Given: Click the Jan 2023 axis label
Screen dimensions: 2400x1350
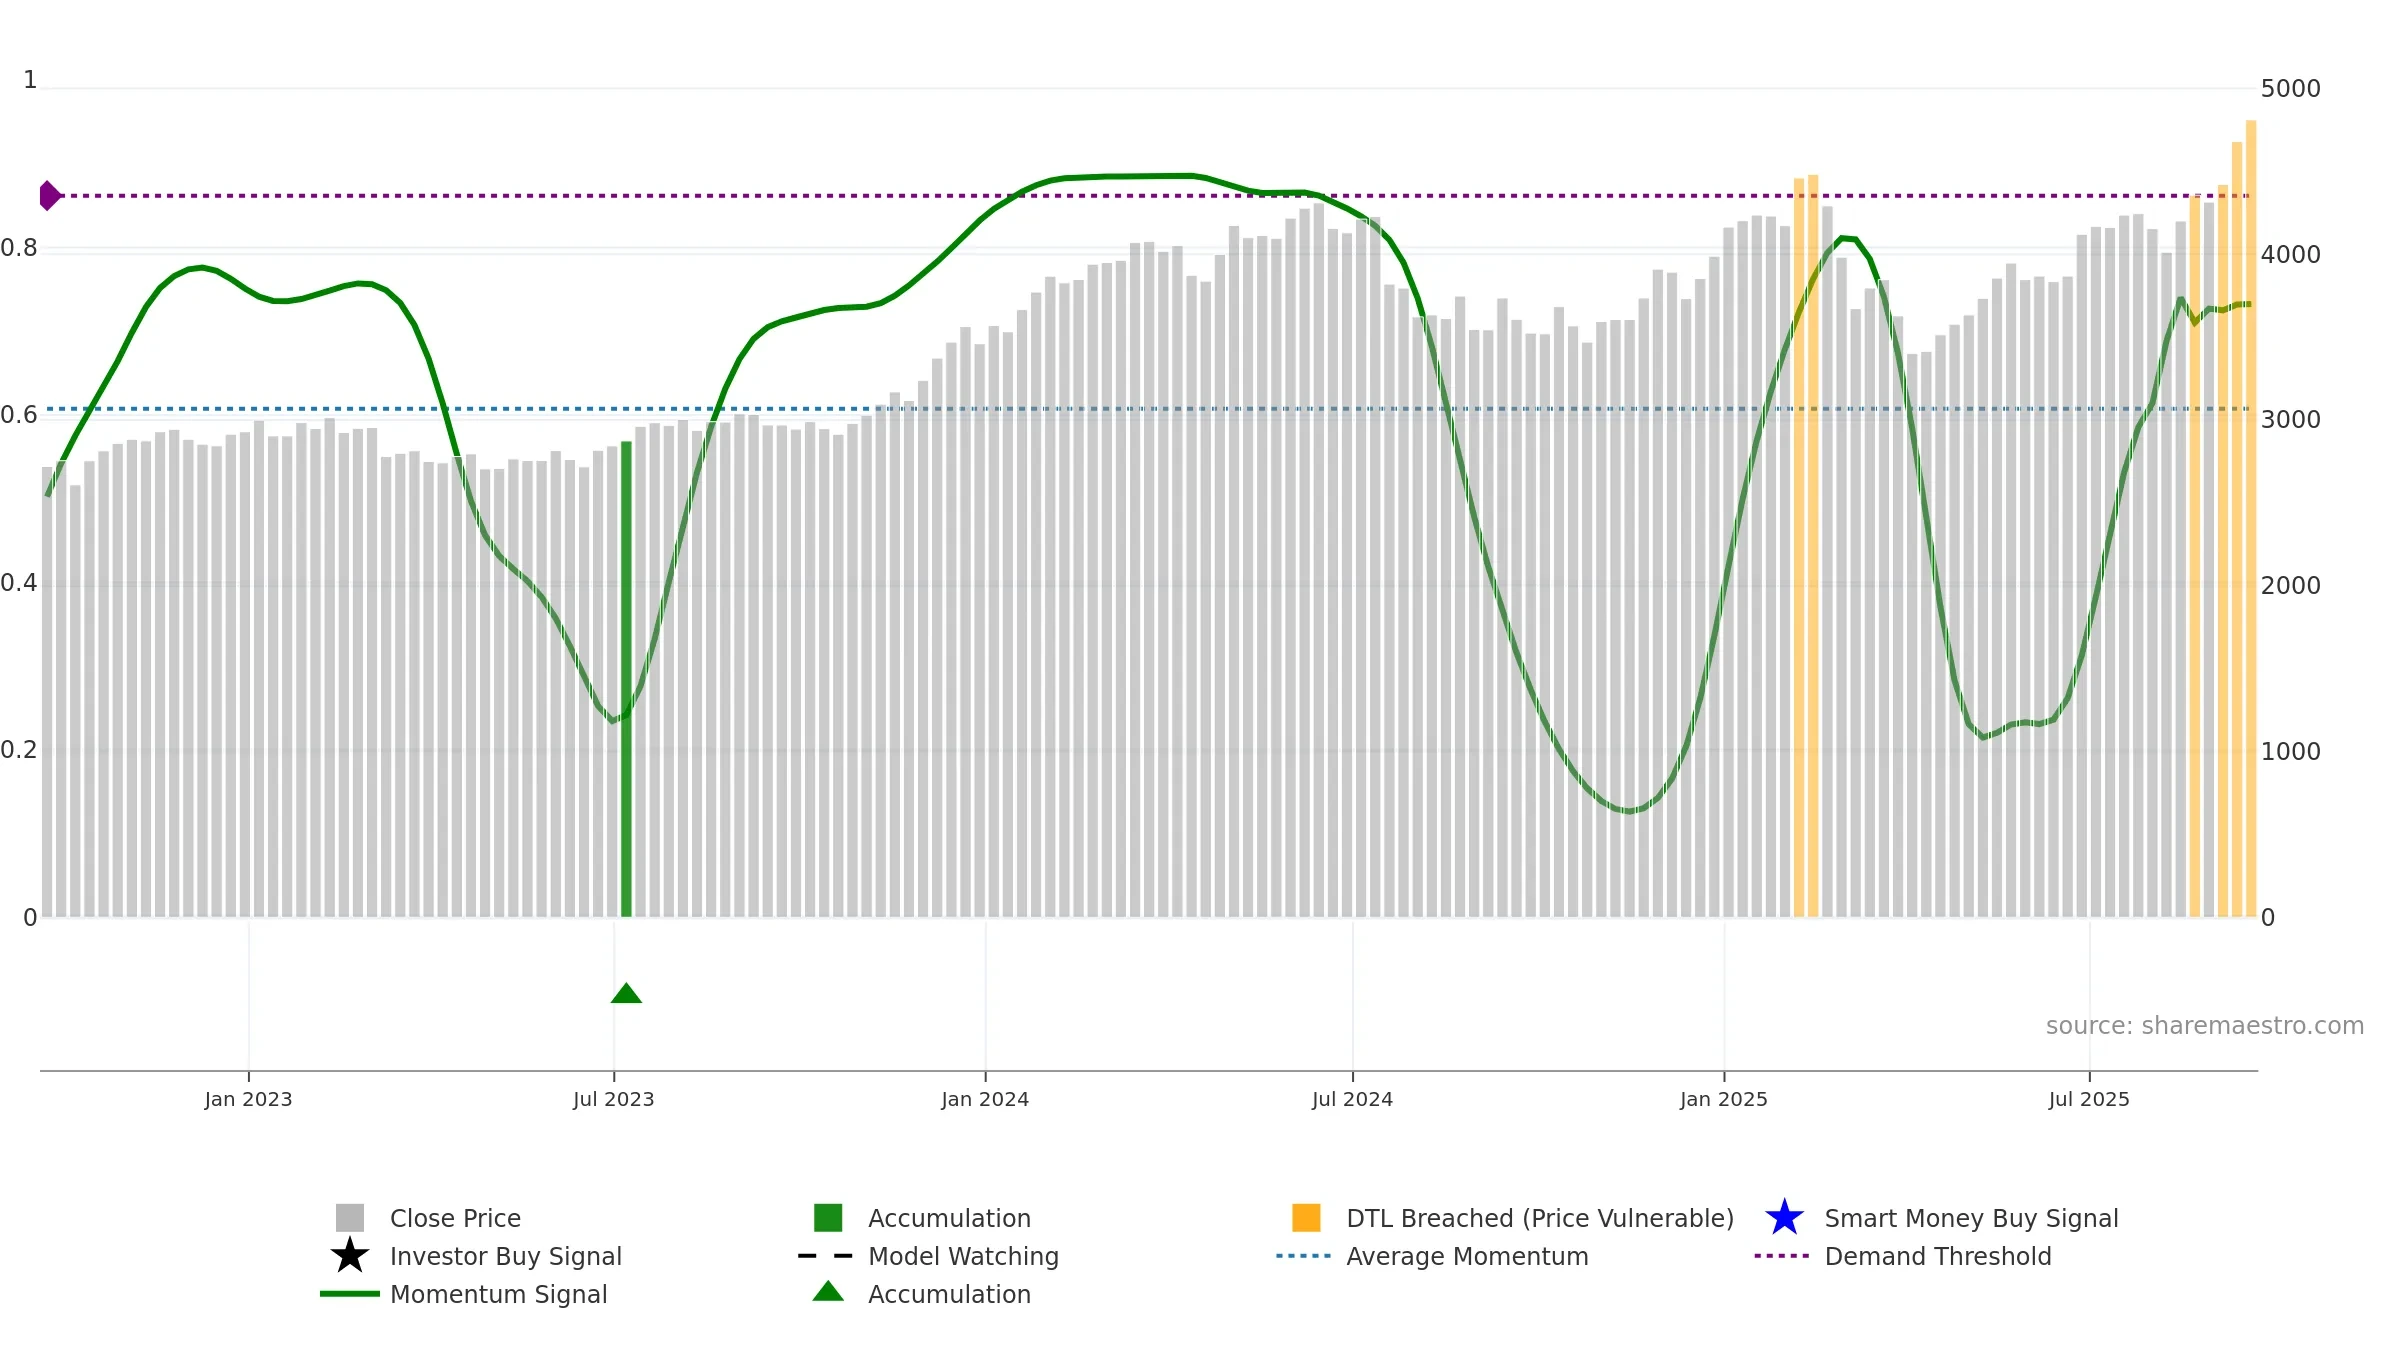Looking at the screenshot, I should point(248,1100).
